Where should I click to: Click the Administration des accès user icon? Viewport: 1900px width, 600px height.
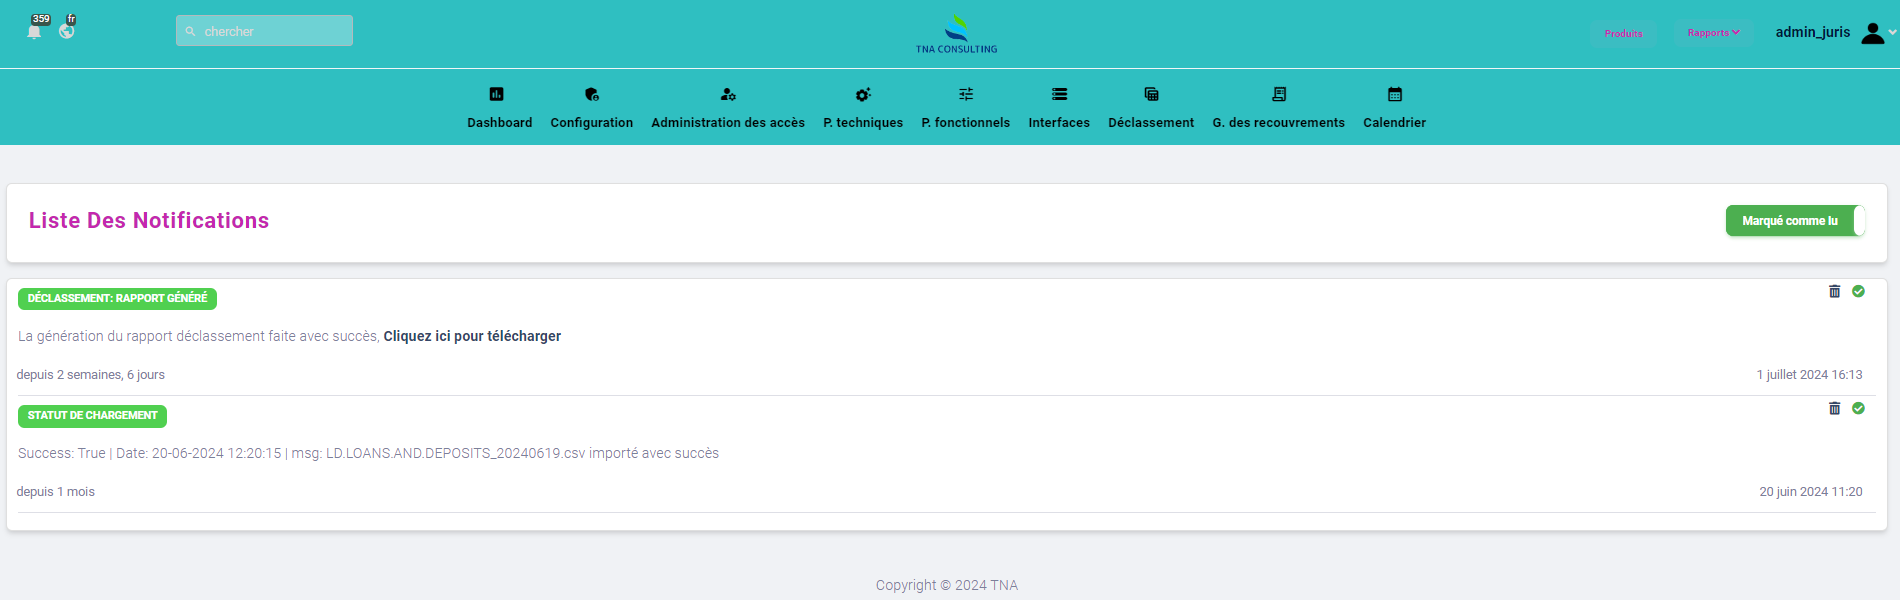(x=727, y=94)
